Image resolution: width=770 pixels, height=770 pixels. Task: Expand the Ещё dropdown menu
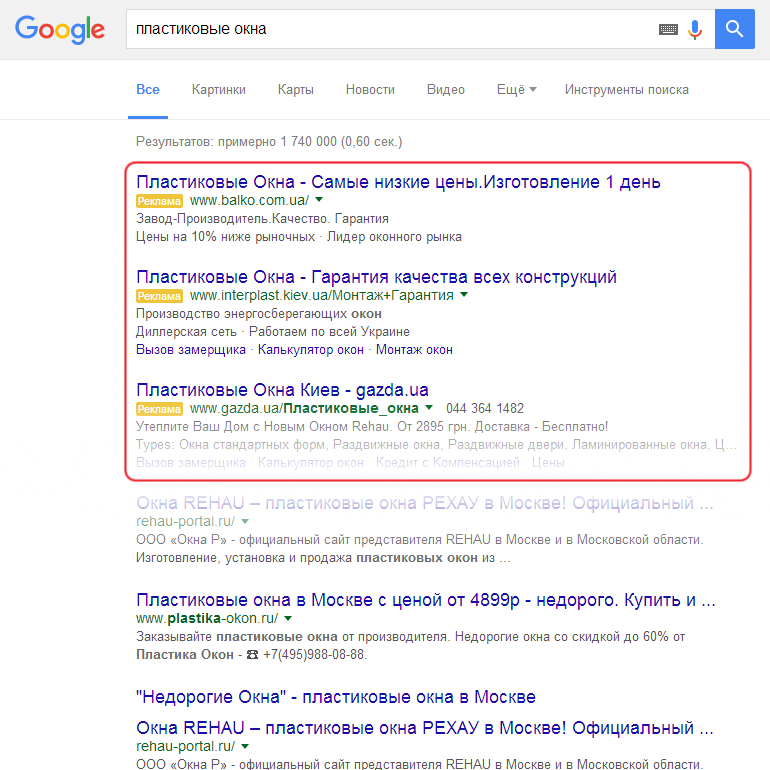click(517, 90)
